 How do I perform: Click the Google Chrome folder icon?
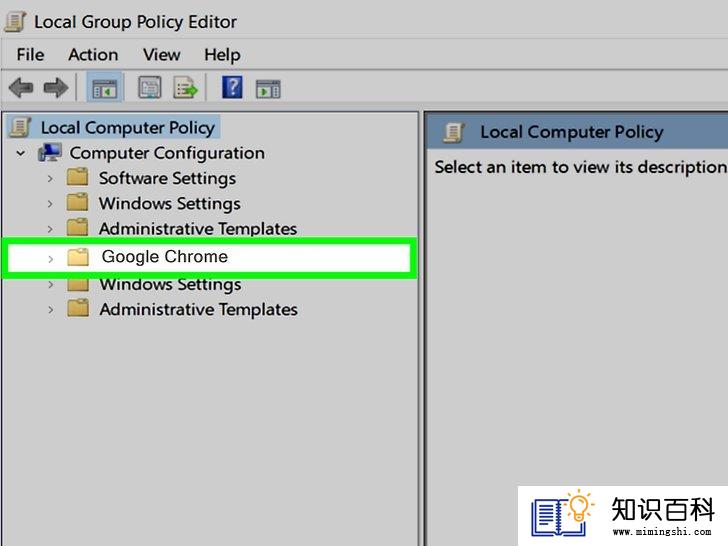(78, 257)
